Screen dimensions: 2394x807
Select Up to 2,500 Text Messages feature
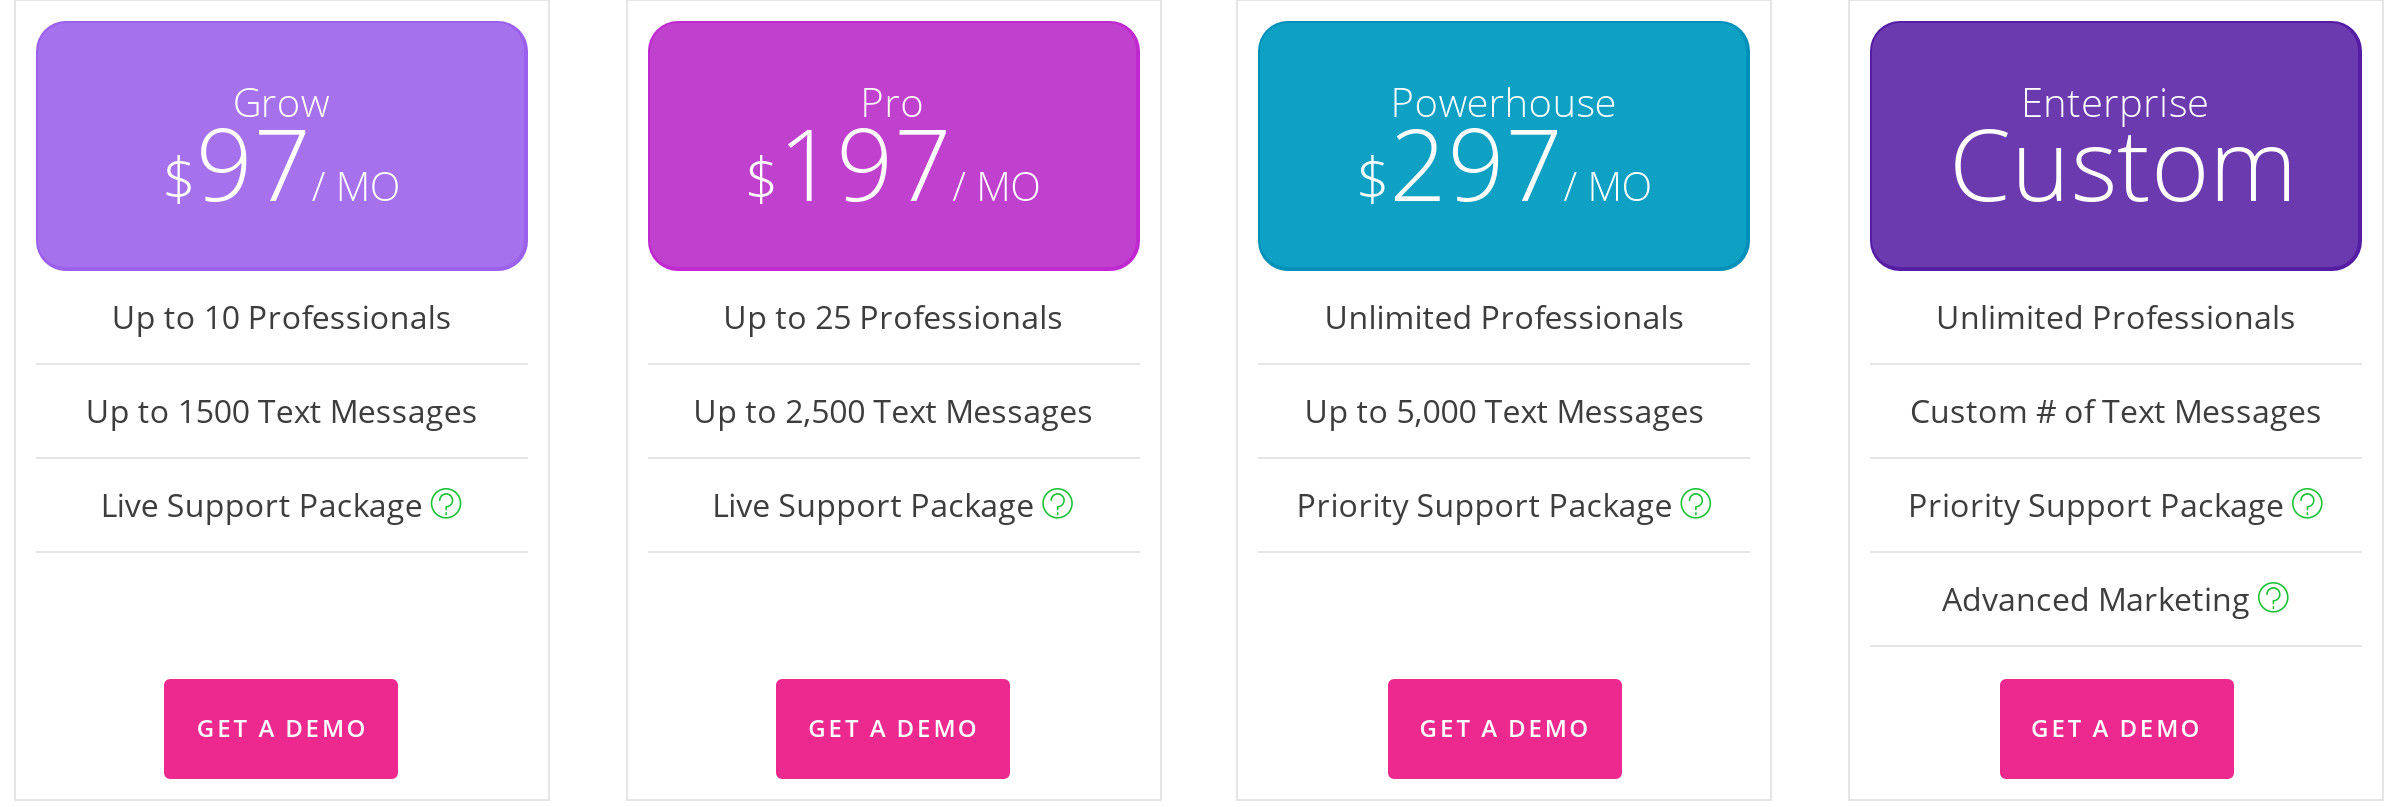(x=895, y=411)
